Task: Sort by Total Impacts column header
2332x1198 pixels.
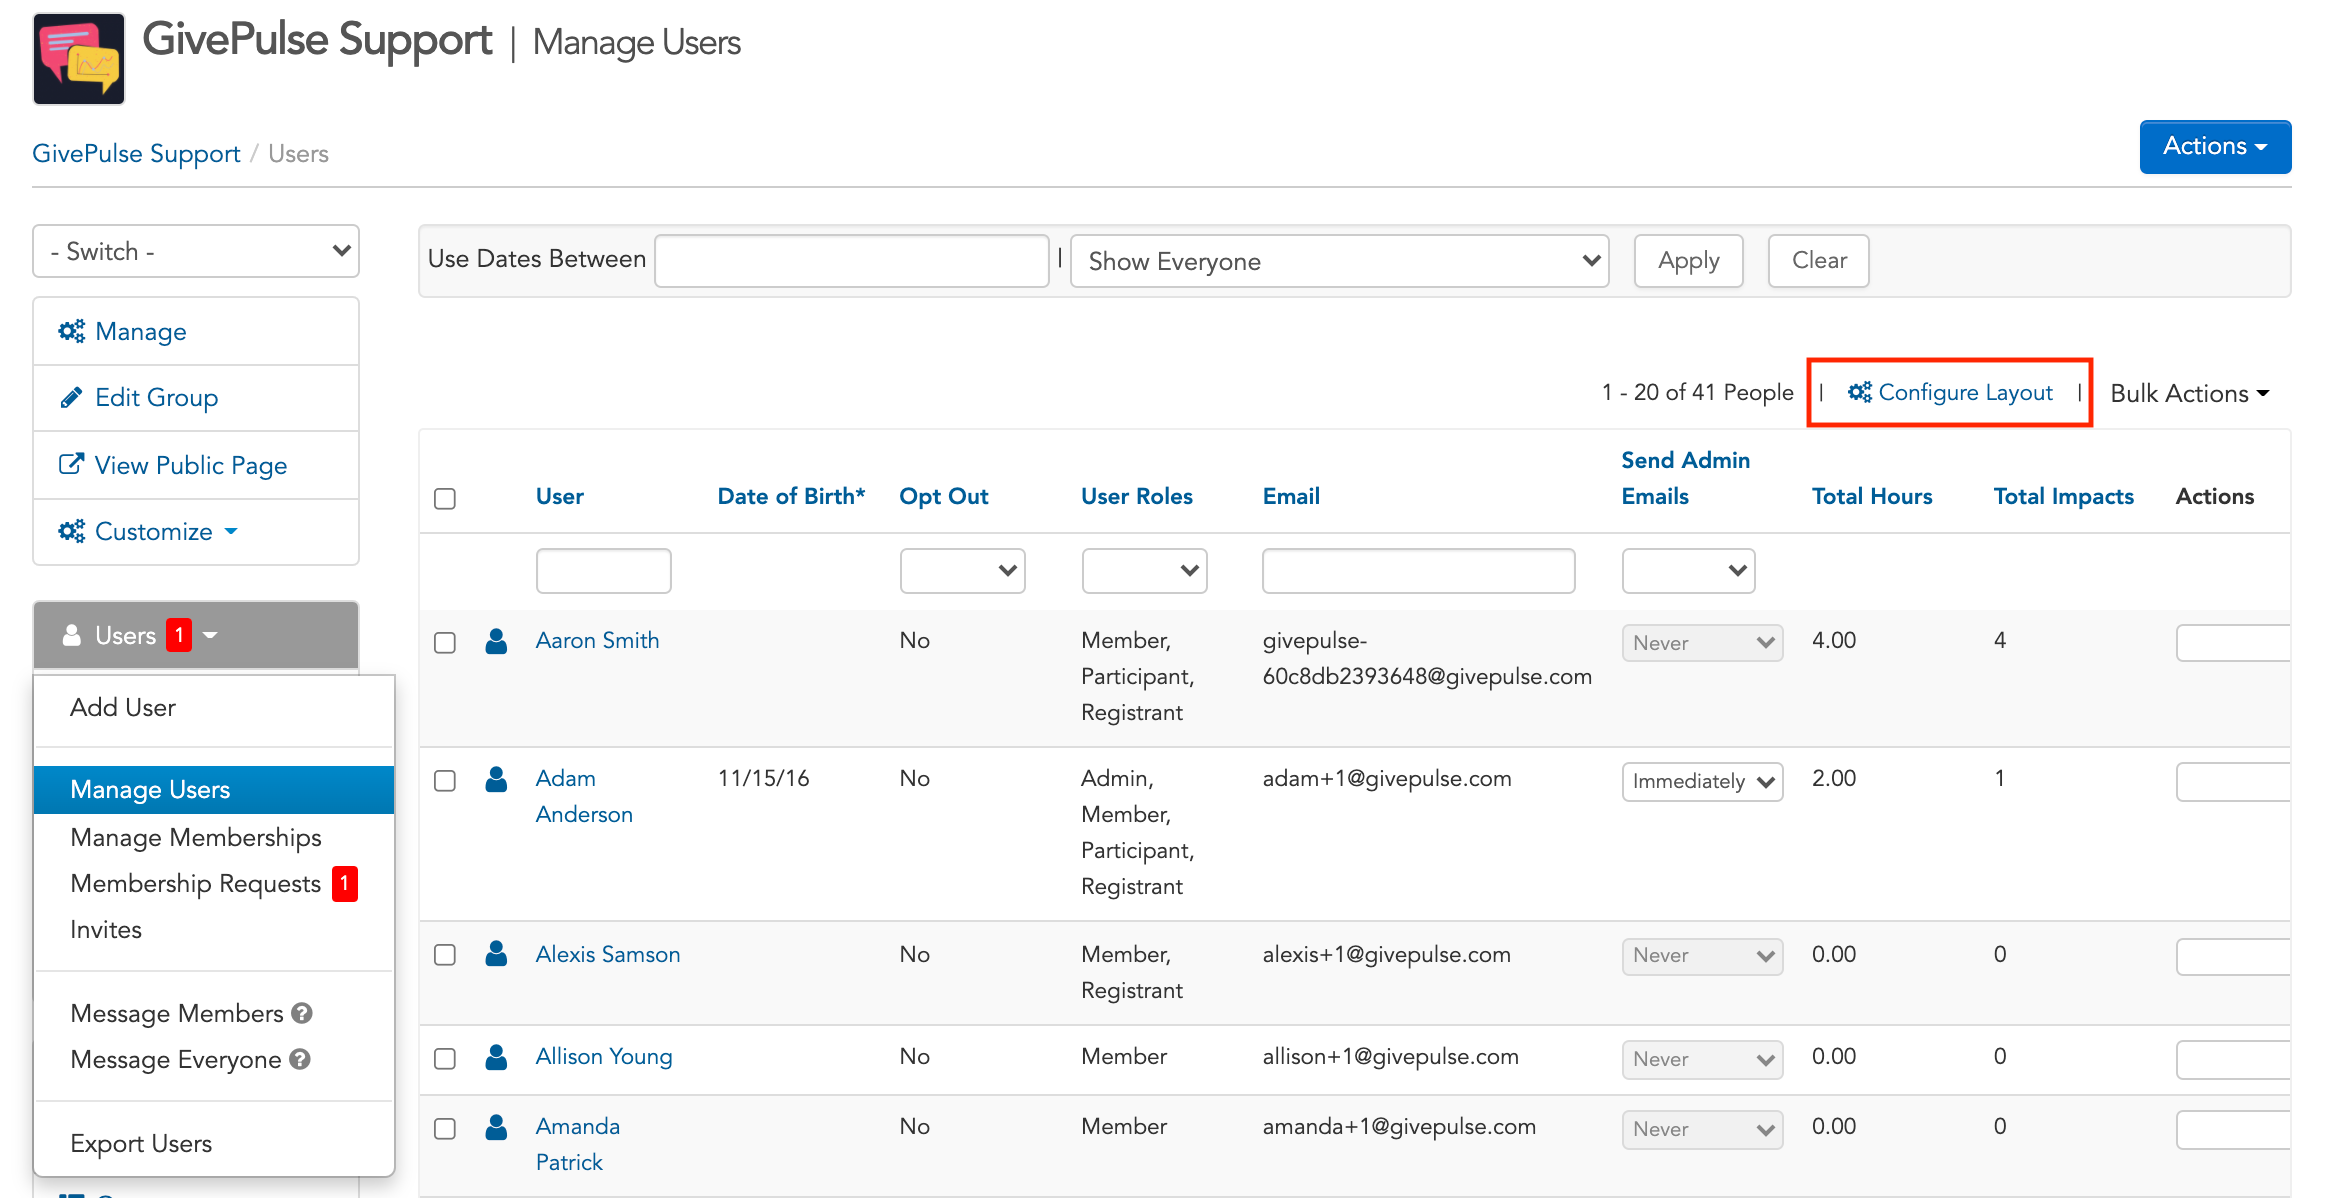Action: [2064, 496]
